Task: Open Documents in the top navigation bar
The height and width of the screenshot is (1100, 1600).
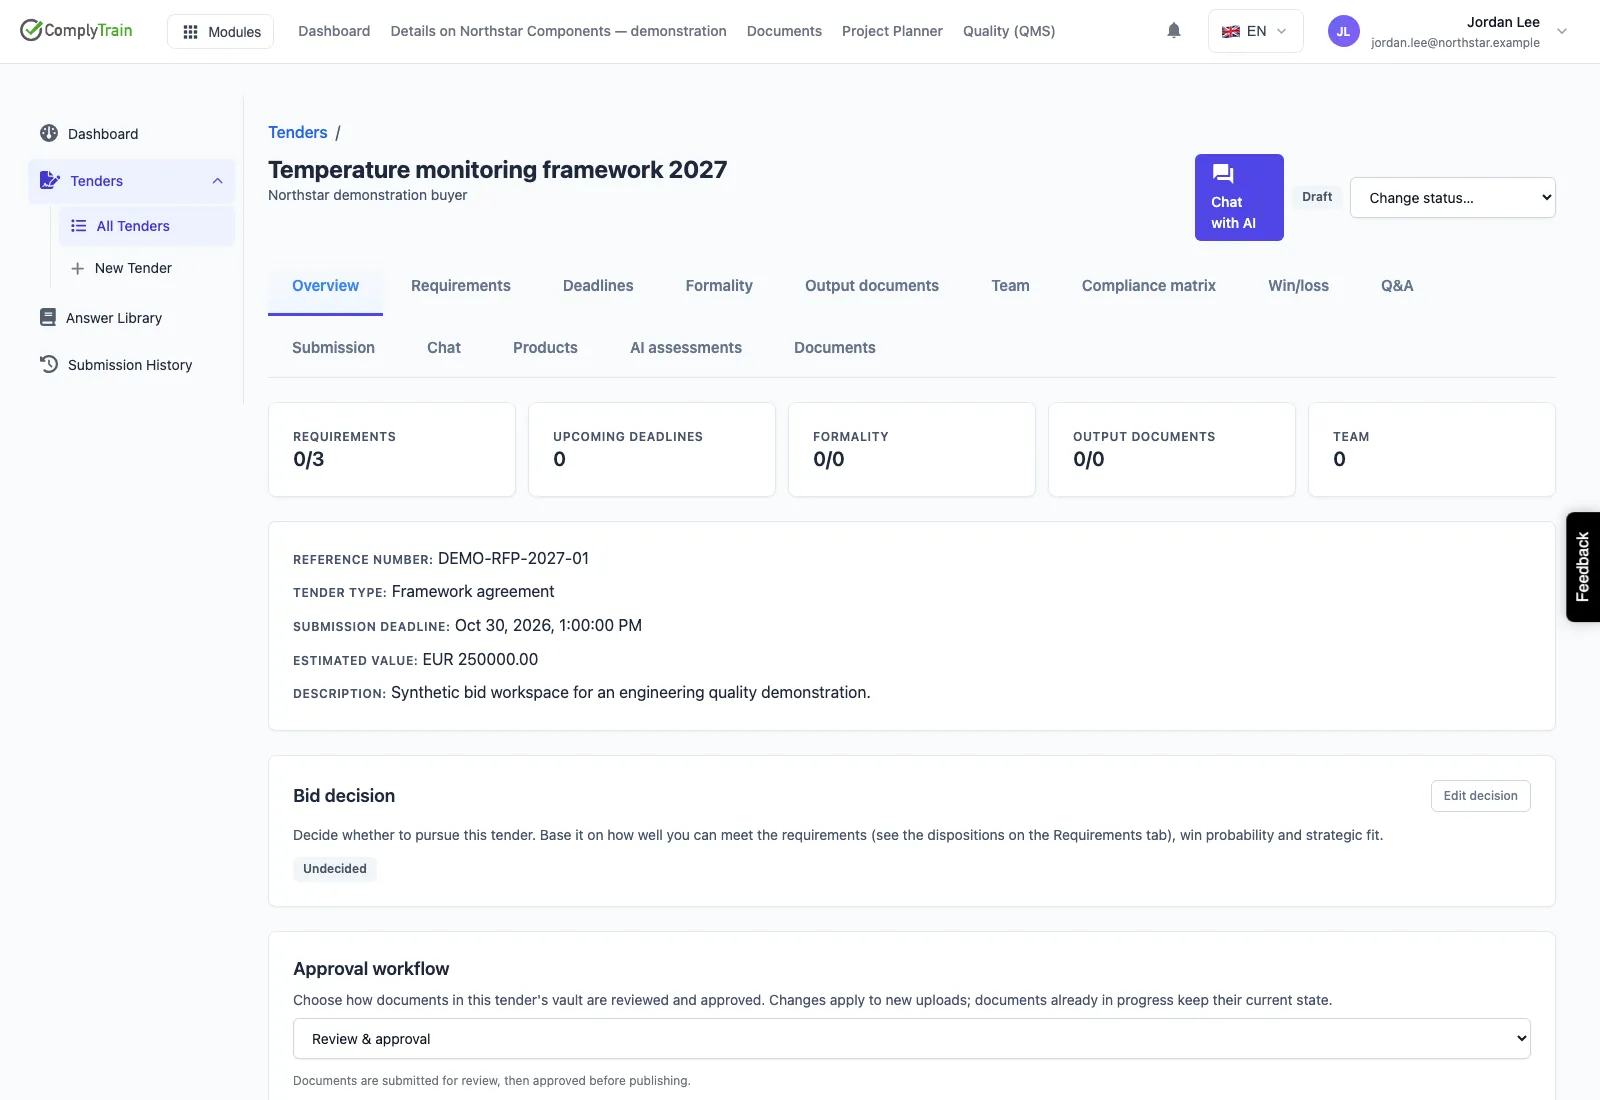Action: pos(784,31)
